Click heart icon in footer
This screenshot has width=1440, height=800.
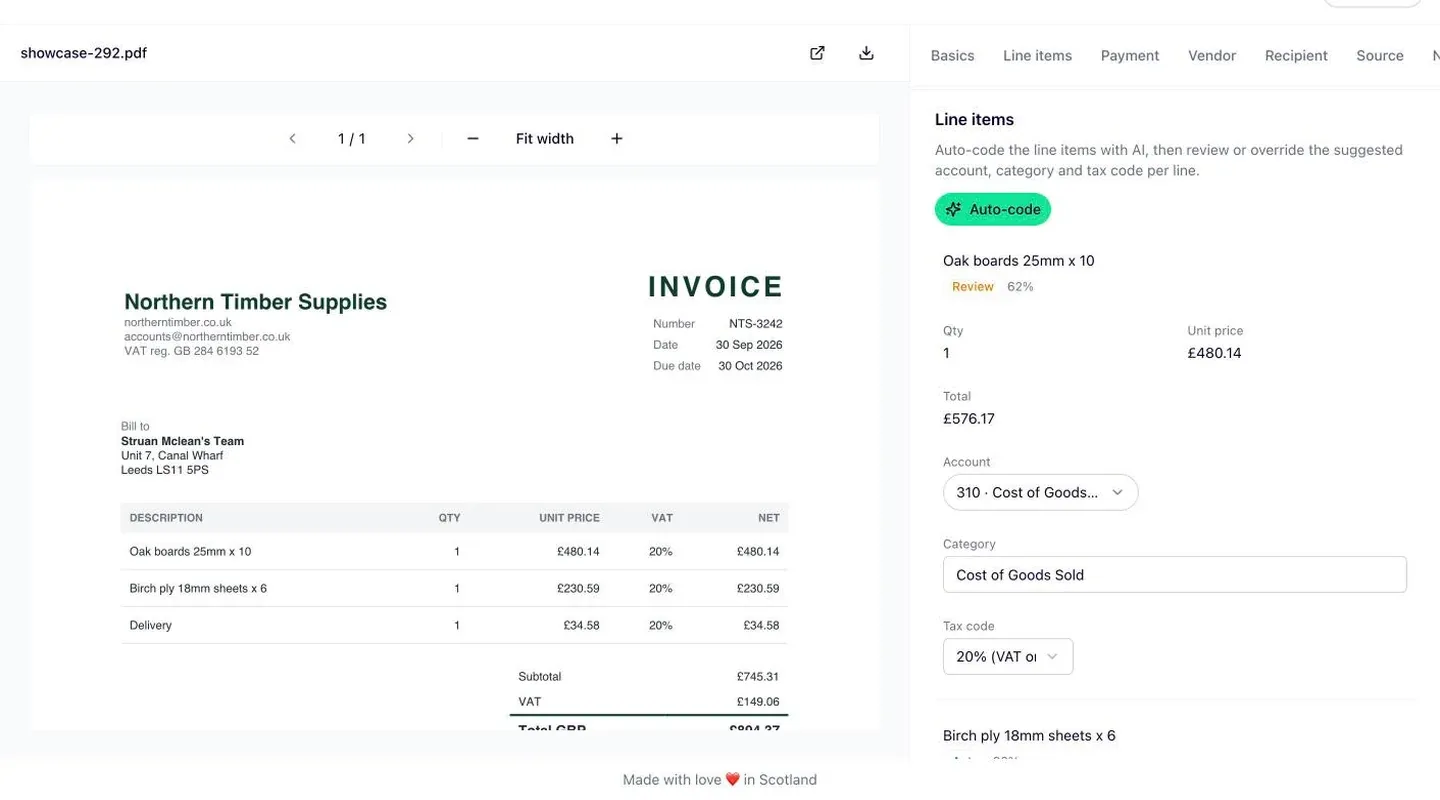tap(732, 780)
